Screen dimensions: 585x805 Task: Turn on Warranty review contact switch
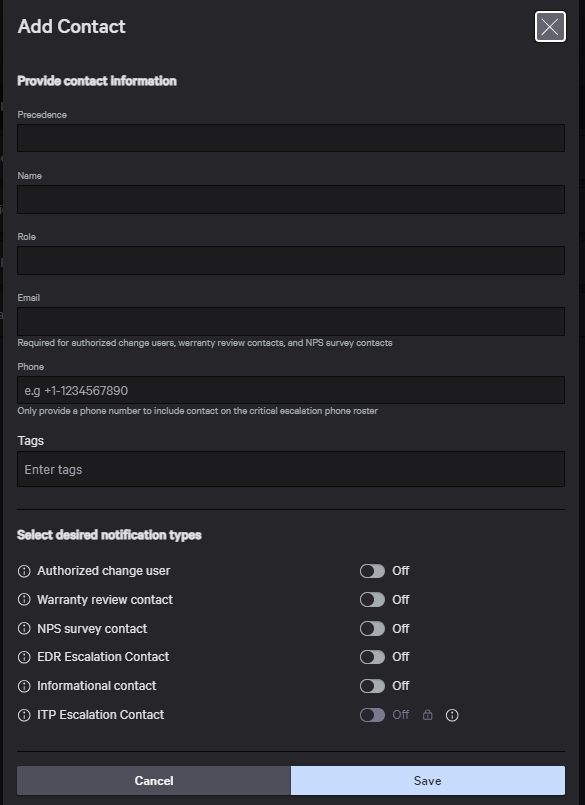coord(372,600)
